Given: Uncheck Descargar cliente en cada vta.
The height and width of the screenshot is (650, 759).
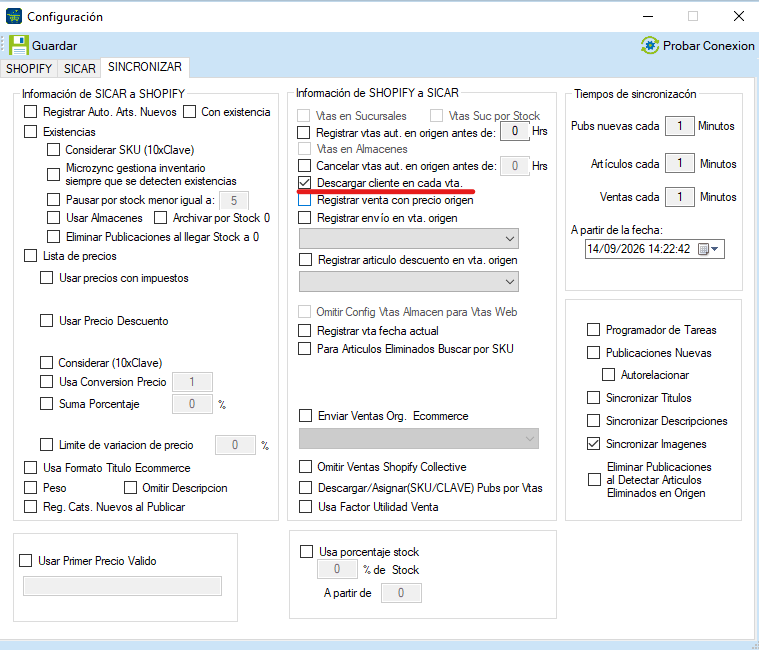Looking at the screenshot, I should tap(304, 183).
